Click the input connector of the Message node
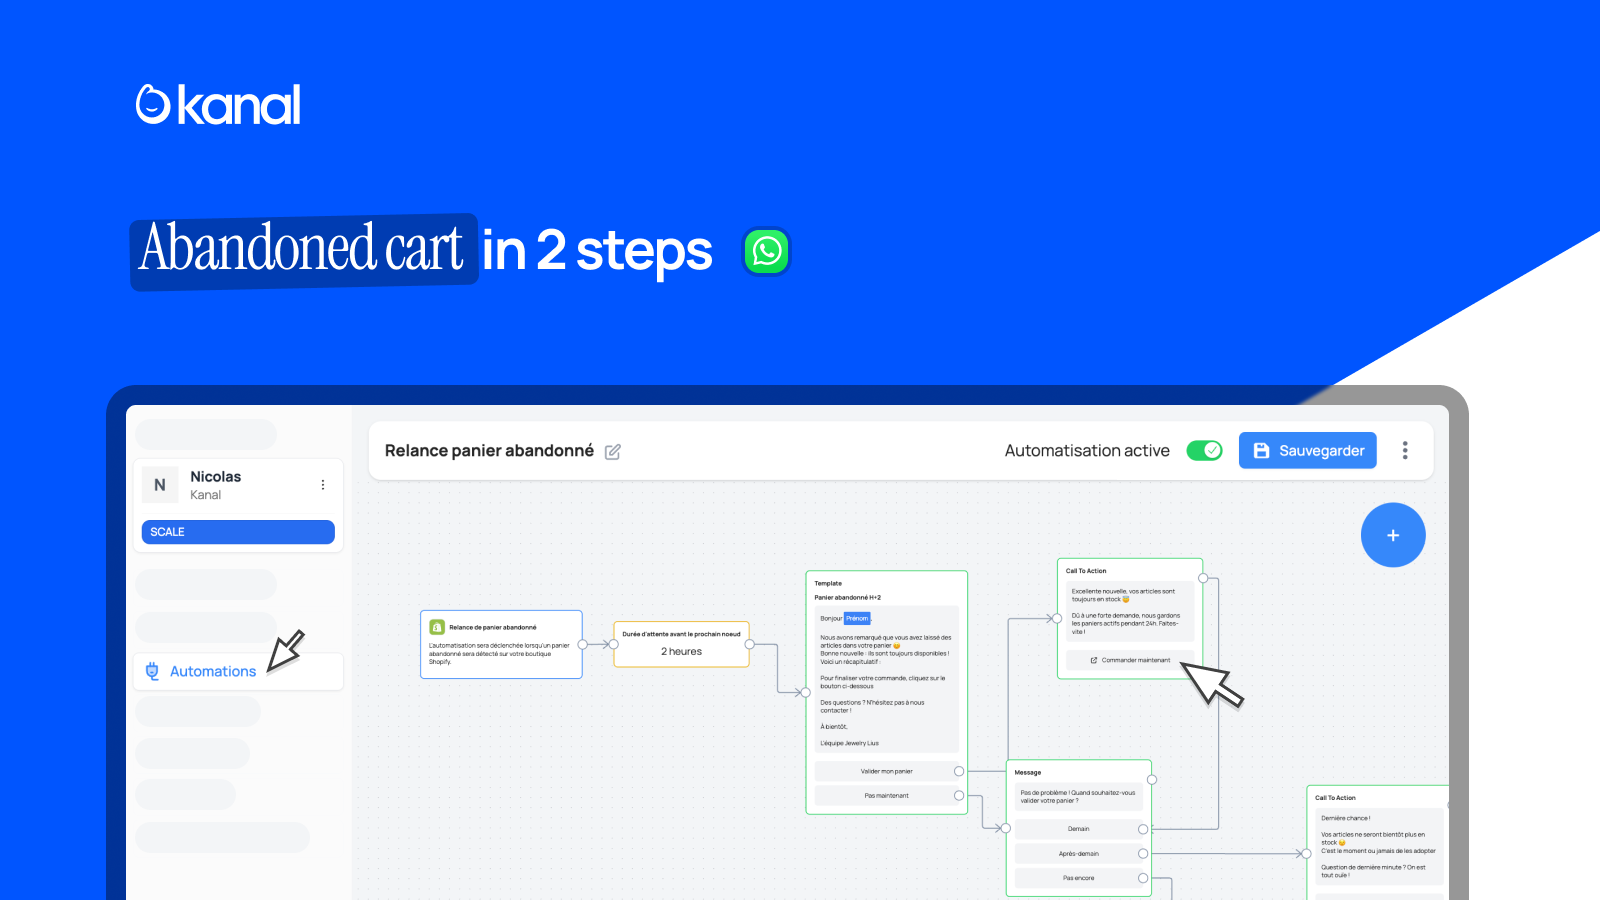Viewport: 1600px width, 900px height. point(1006,828)
